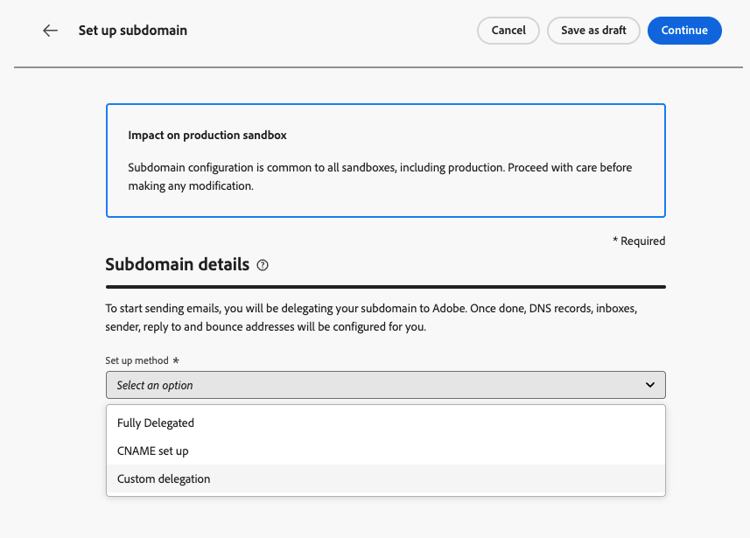
Task: Click the 'Set up method' field label
Action: point(137,360)
